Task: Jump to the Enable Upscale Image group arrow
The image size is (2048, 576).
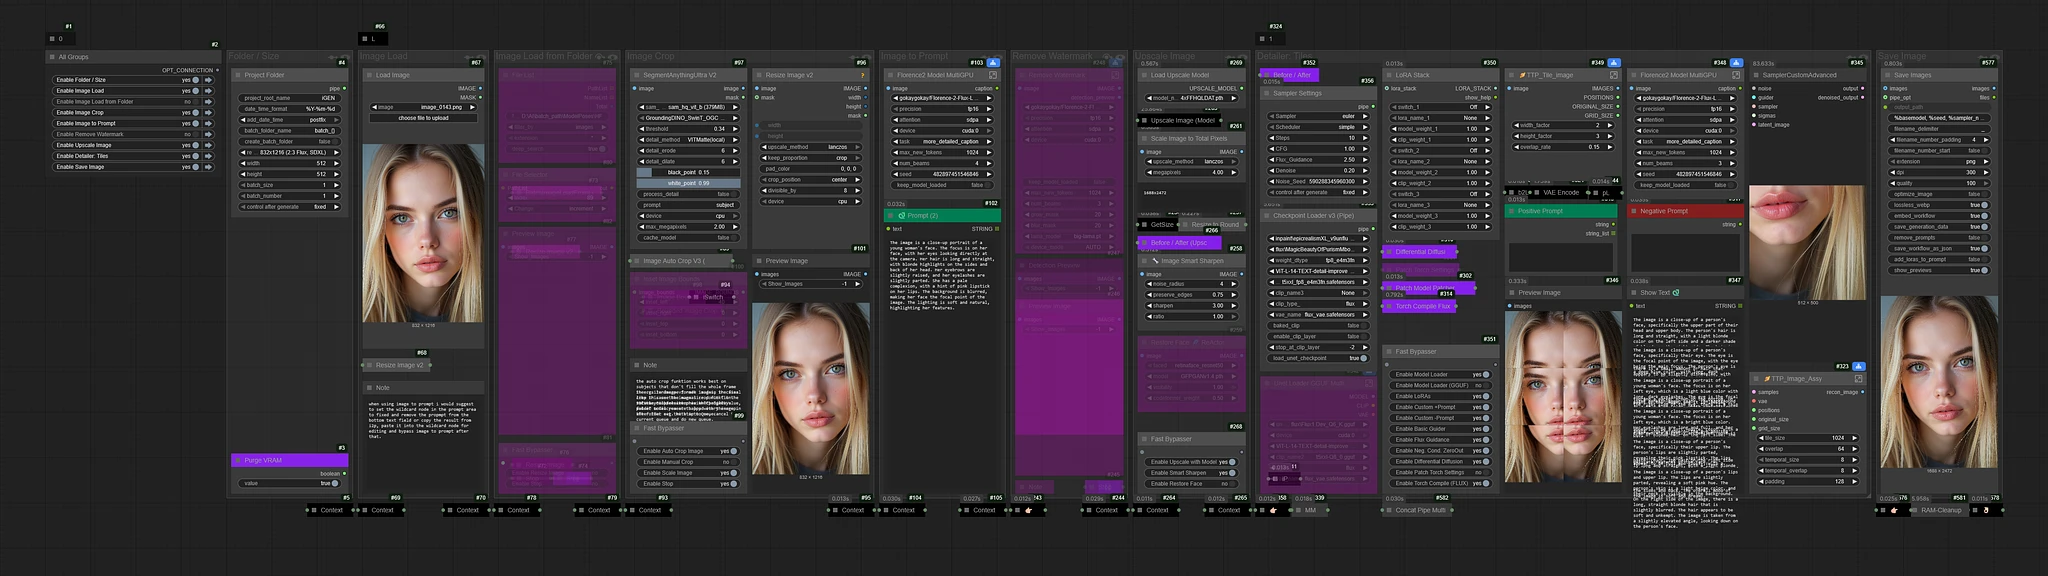Action: coord(209,145)
